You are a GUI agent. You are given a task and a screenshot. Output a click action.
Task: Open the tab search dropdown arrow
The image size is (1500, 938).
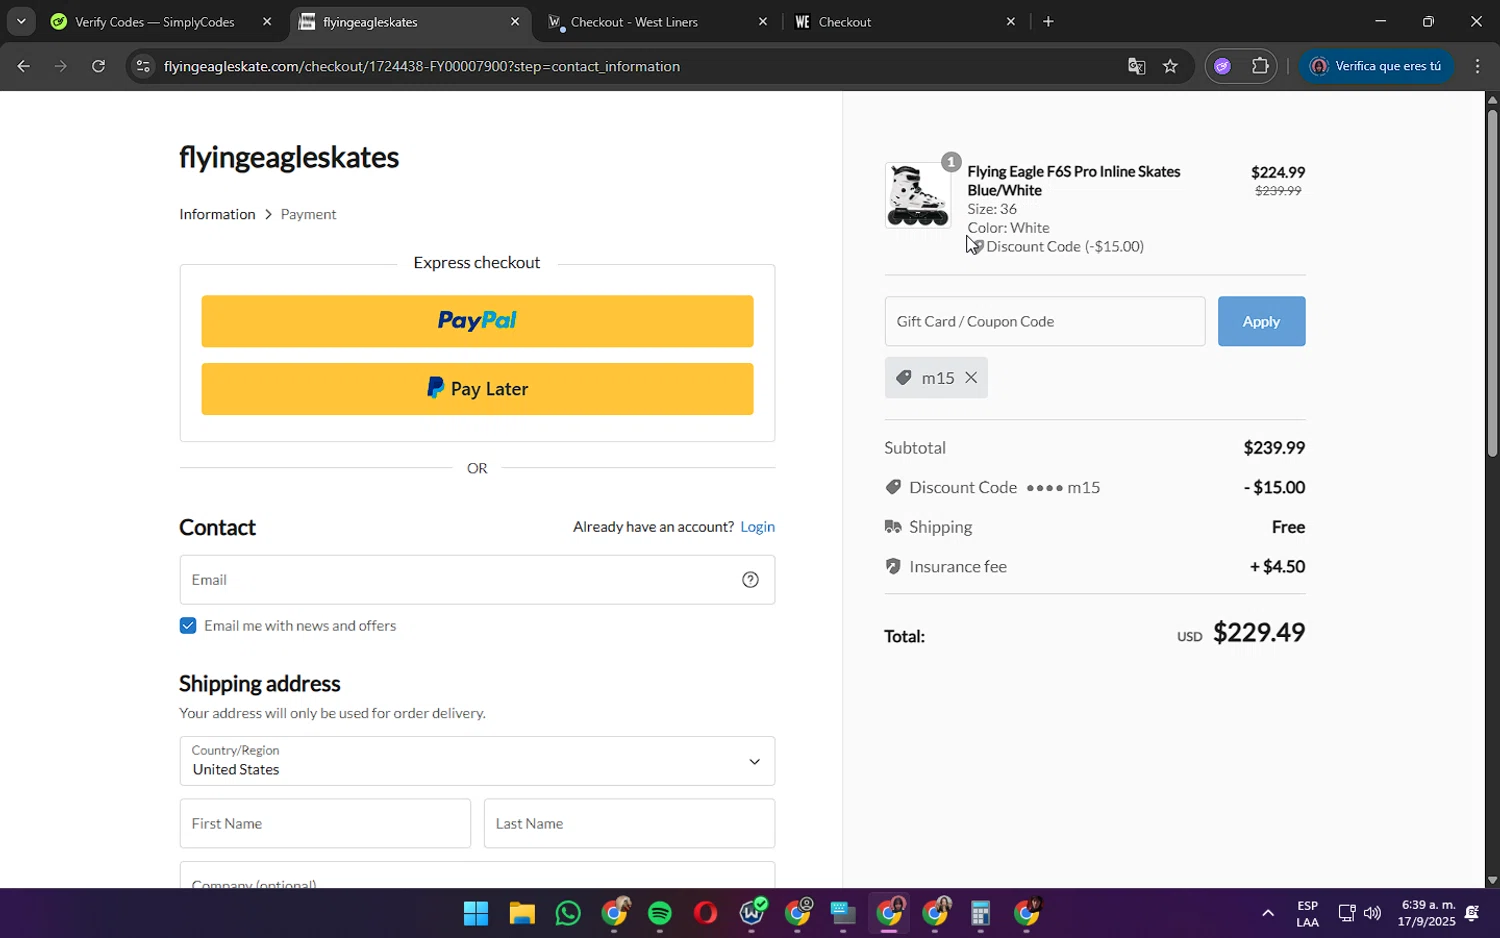pos(21,21)
